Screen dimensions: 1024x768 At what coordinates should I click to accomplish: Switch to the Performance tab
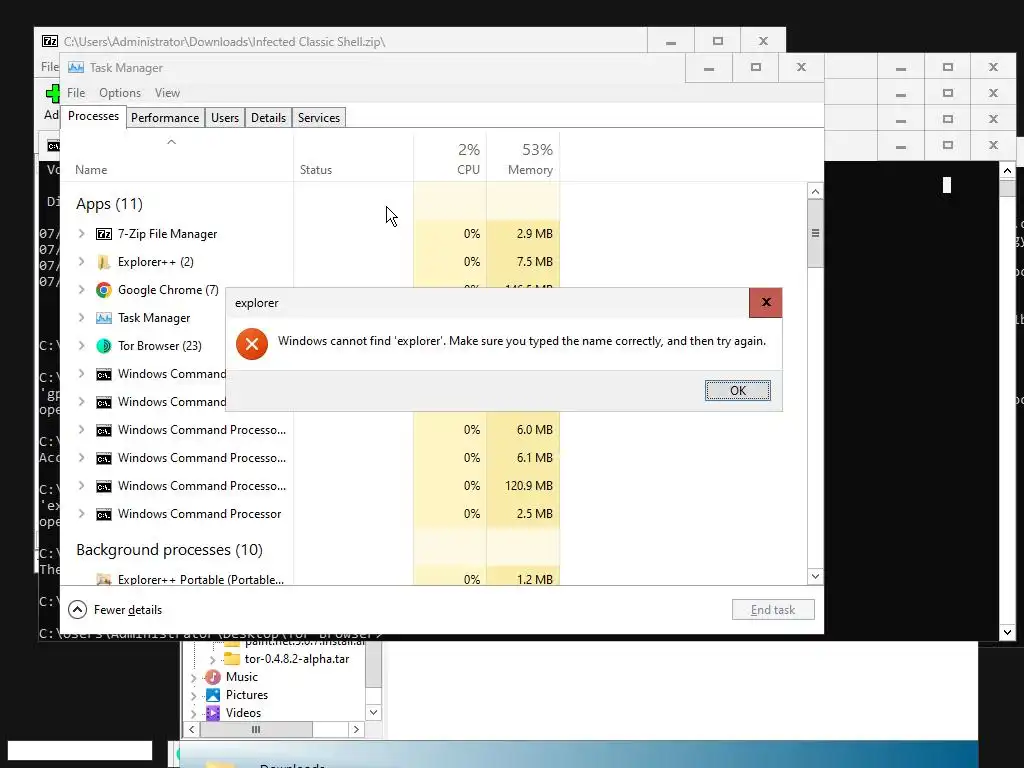[x=165, y=118]
